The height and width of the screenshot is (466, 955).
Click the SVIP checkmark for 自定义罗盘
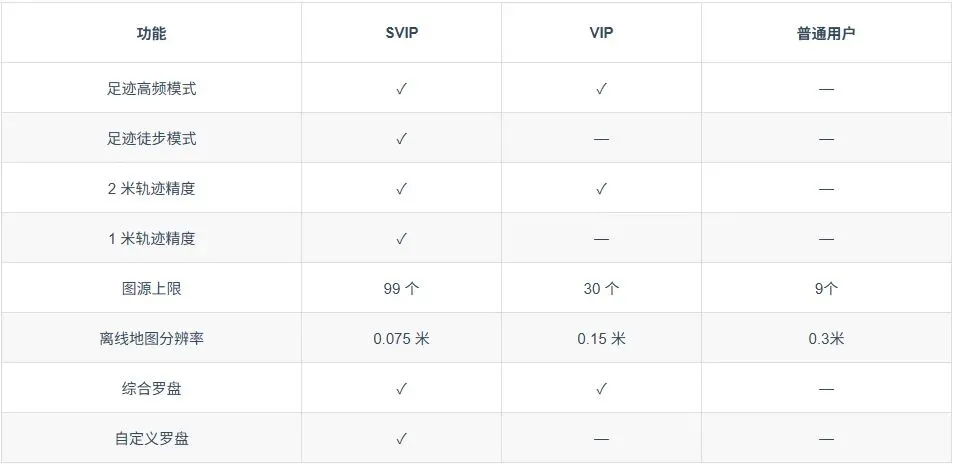click(401, 439)
